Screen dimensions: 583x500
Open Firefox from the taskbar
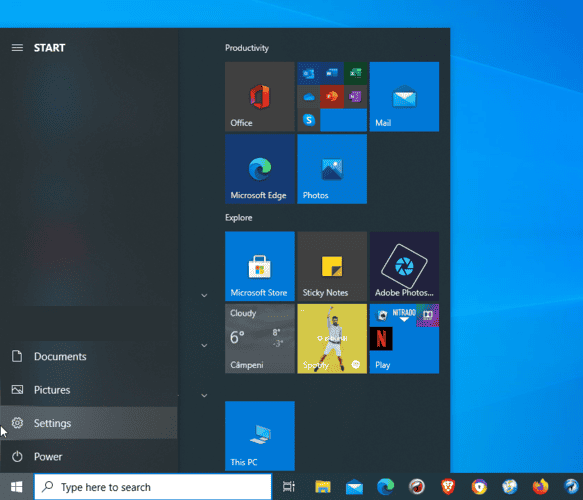540,487
